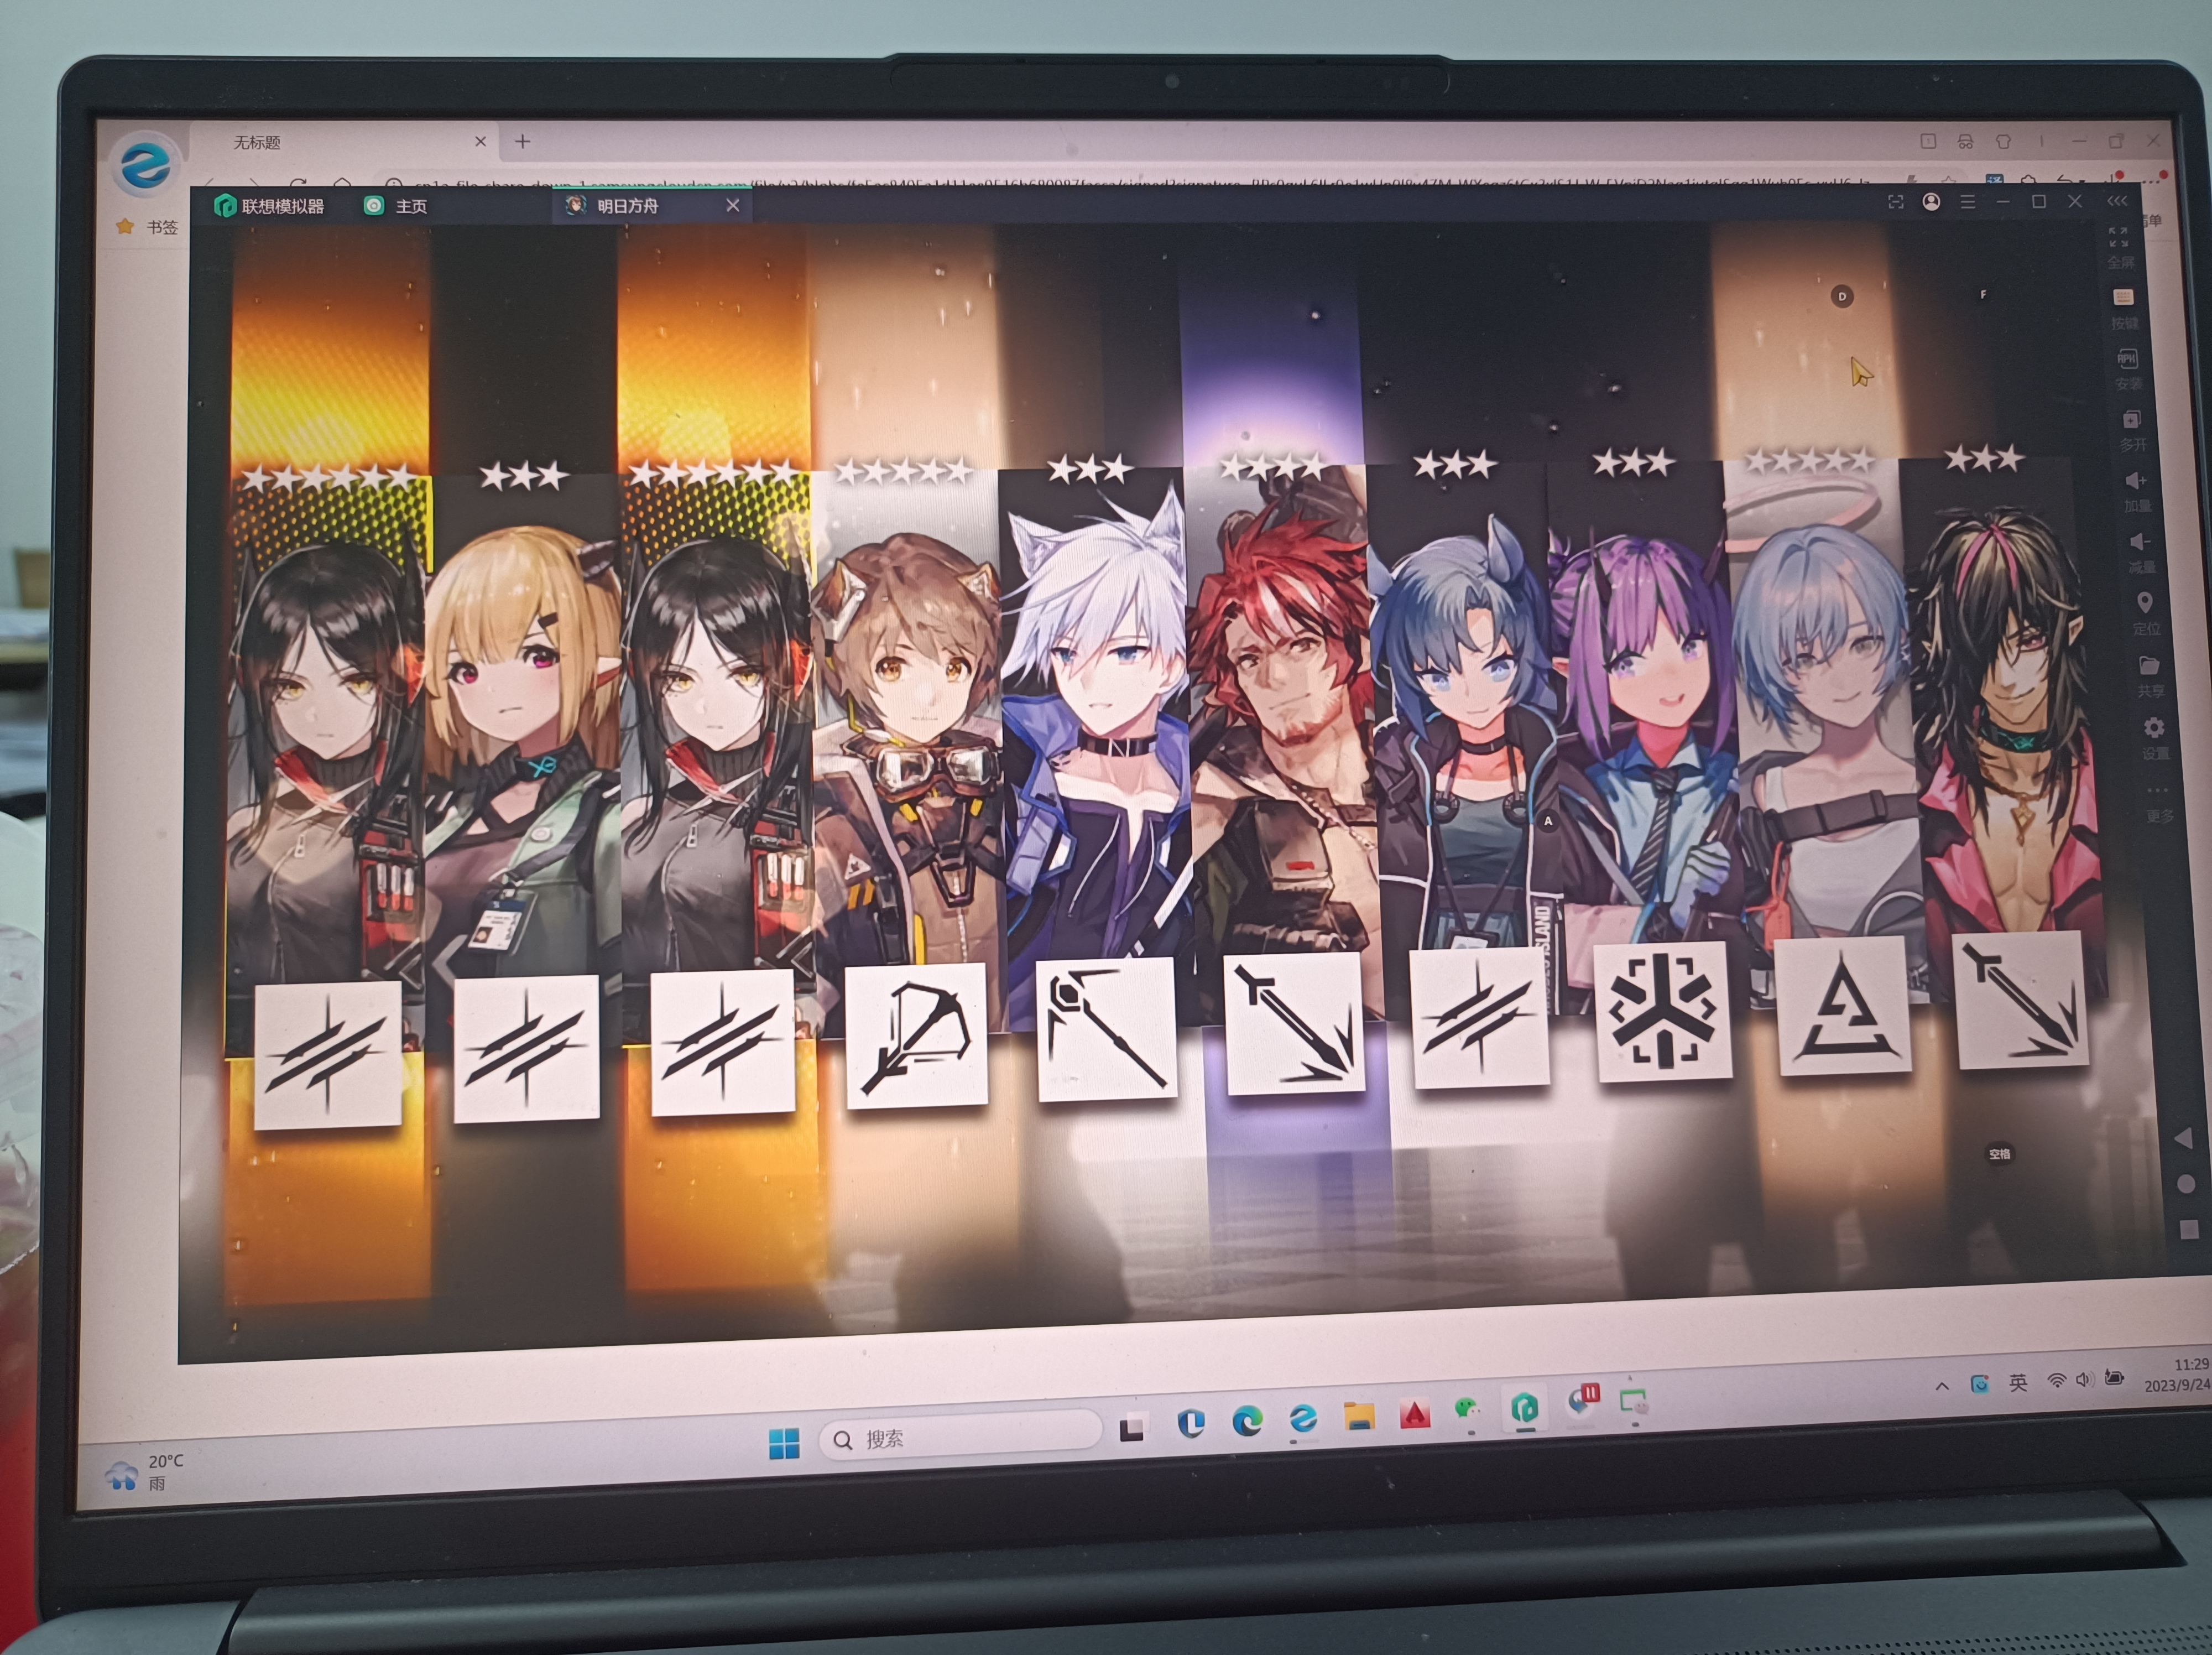This screenshot has width=2212, height=1655.
Task: Click the Android back triangle button
Action: click(x=2184, y=1138)
